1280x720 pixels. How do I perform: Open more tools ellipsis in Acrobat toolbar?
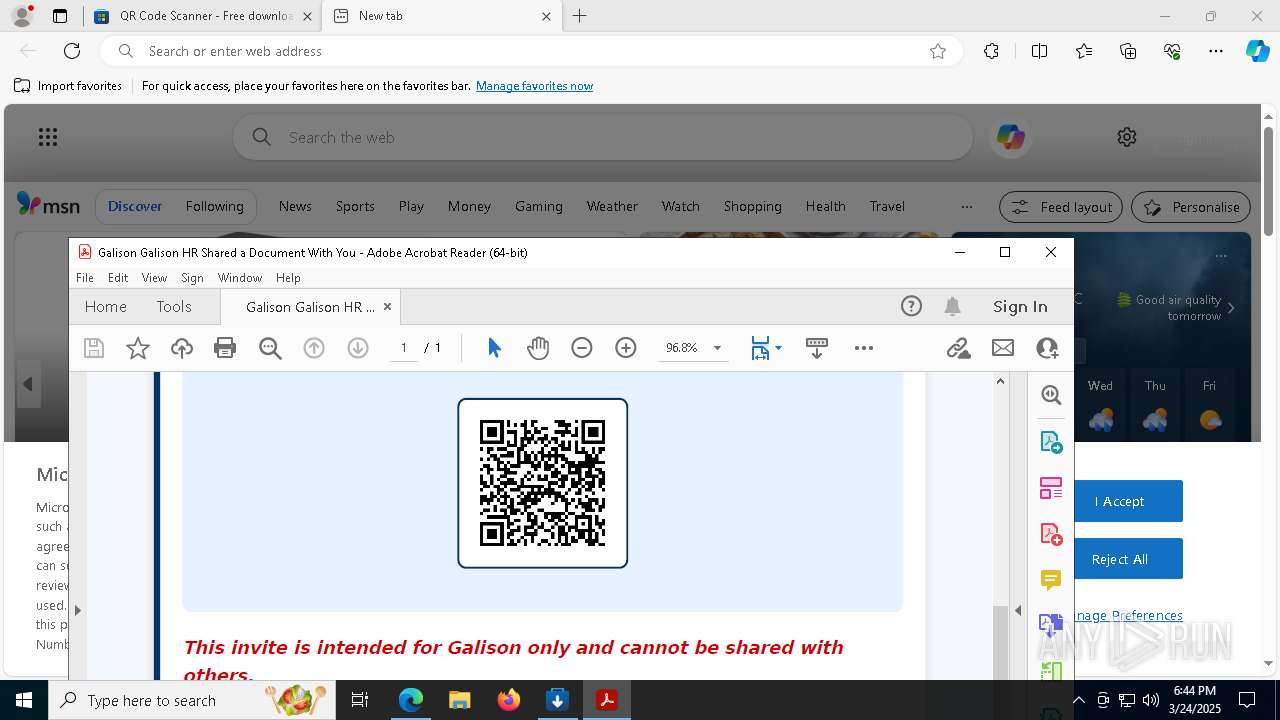click(864, 348)
